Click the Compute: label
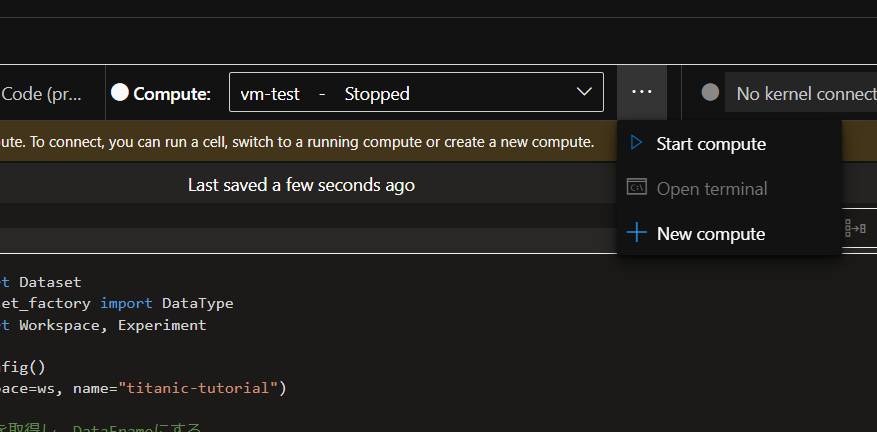 [x=172, y=94]
